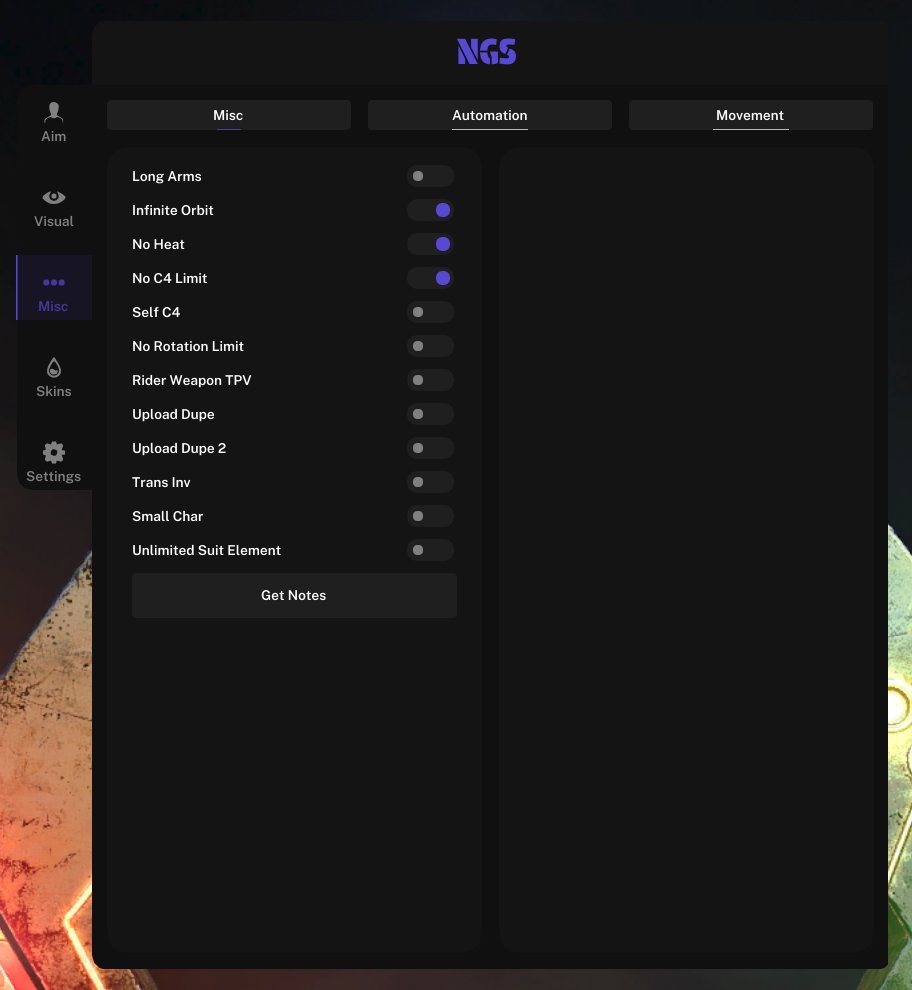Switch to the Movement tab
Image resolution: width=912 pixels, height=990 pixels.
750,115
